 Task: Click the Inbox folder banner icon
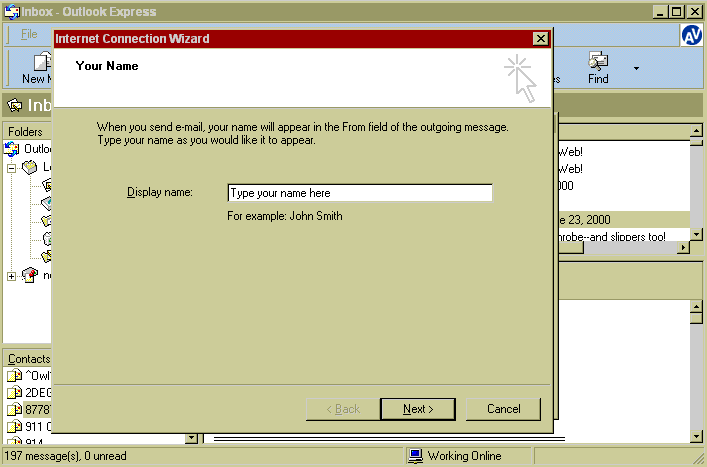click(14, 105)
